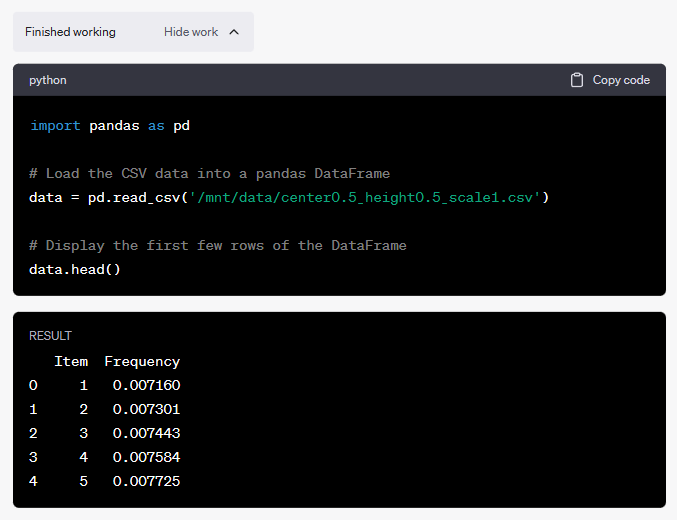Select the Finished working status text
Image resolution: width=677 pixels, height=520 pixels.
(x=70, y=32)
